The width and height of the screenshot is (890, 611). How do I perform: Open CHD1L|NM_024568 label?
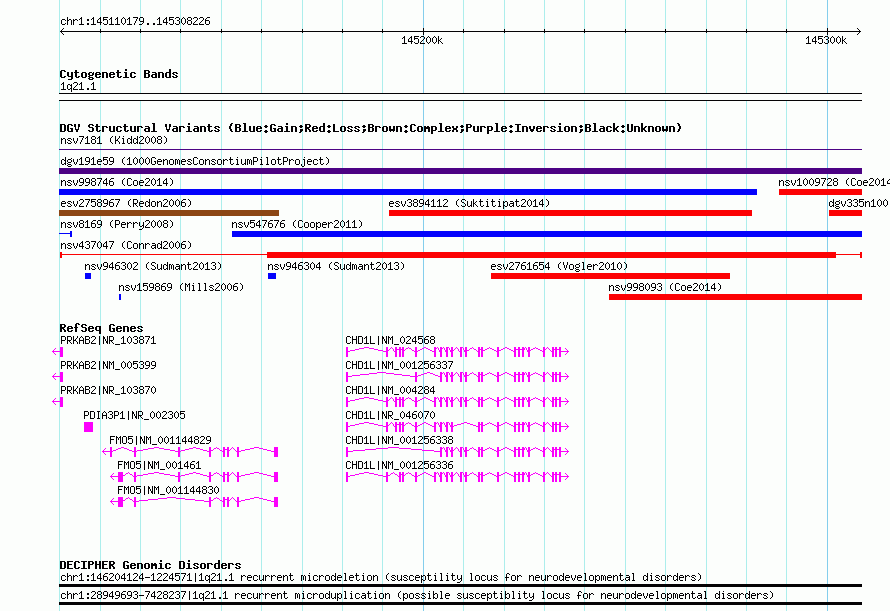point(391,341)
